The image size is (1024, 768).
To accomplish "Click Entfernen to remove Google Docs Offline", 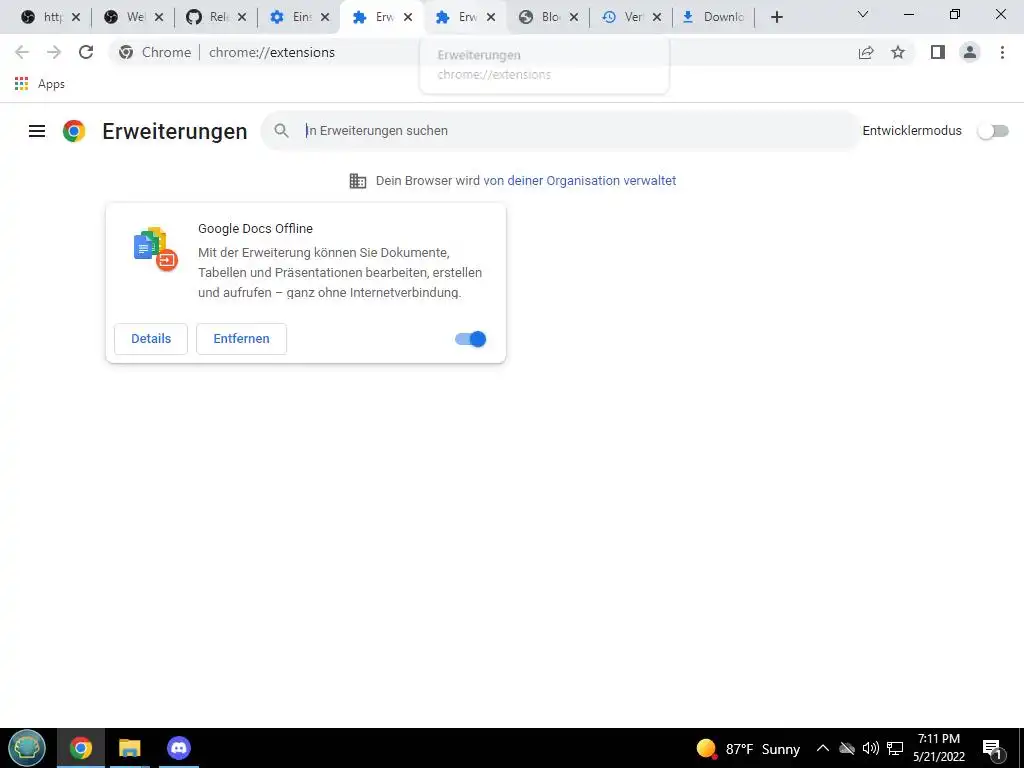I will pos(242,339).
